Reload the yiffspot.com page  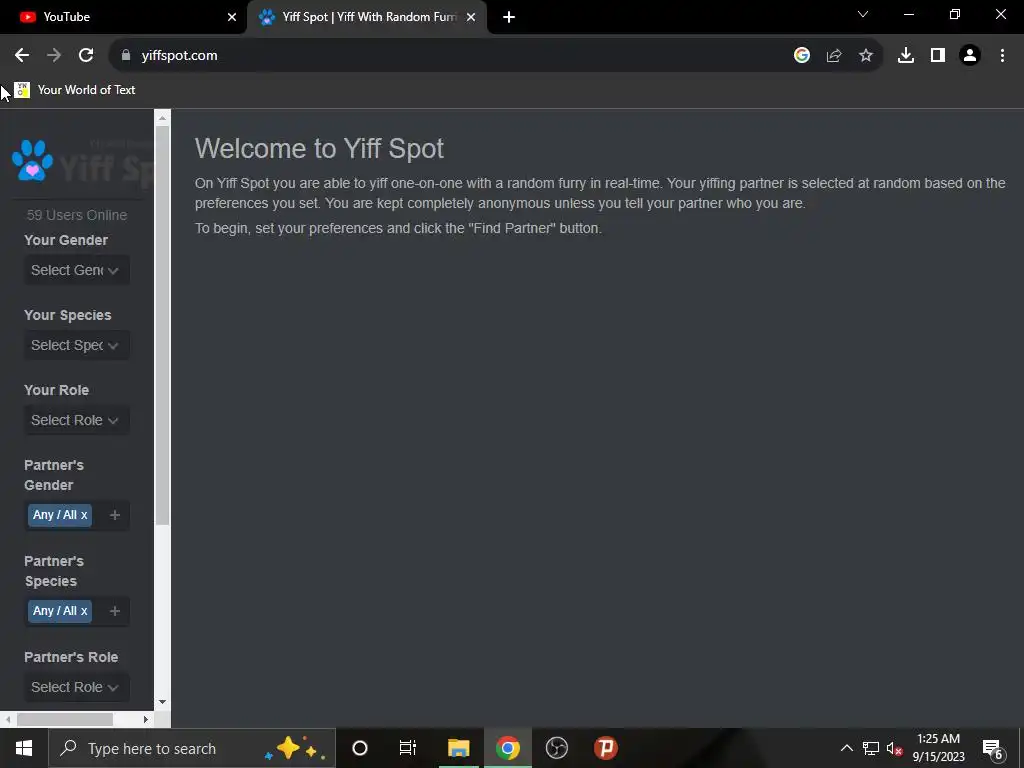point(86,56)
